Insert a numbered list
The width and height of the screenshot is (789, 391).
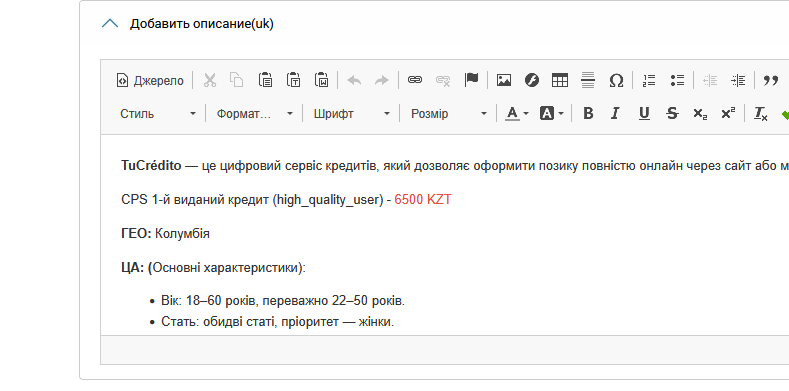tap(649, 80)
